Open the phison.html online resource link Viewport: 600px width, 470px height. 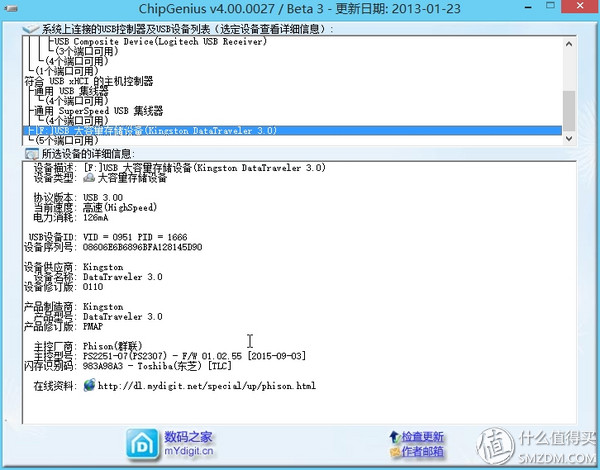coord(207,385)
